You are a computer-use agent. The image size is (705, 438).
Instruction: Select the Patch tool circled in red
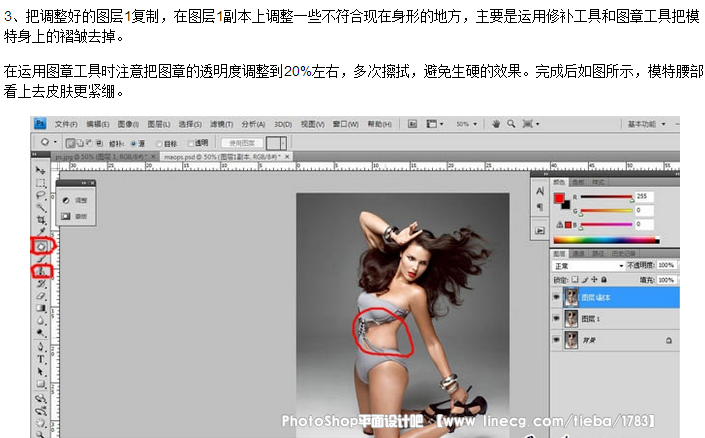pos(41,245)
